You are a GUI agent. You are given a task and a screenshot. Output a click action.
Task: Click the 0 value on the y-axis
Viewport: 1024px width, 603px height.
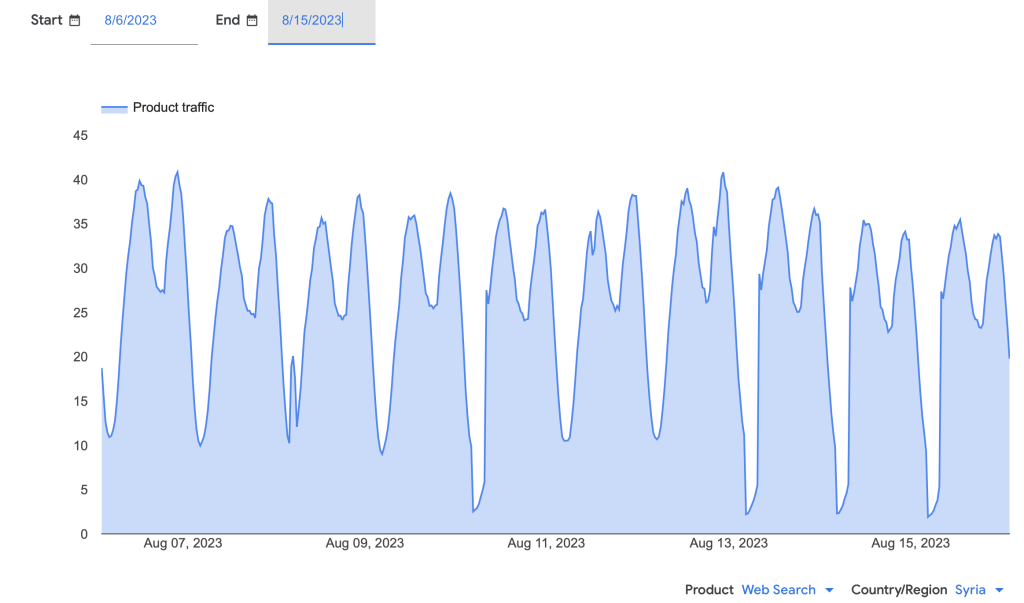[84, 534]
